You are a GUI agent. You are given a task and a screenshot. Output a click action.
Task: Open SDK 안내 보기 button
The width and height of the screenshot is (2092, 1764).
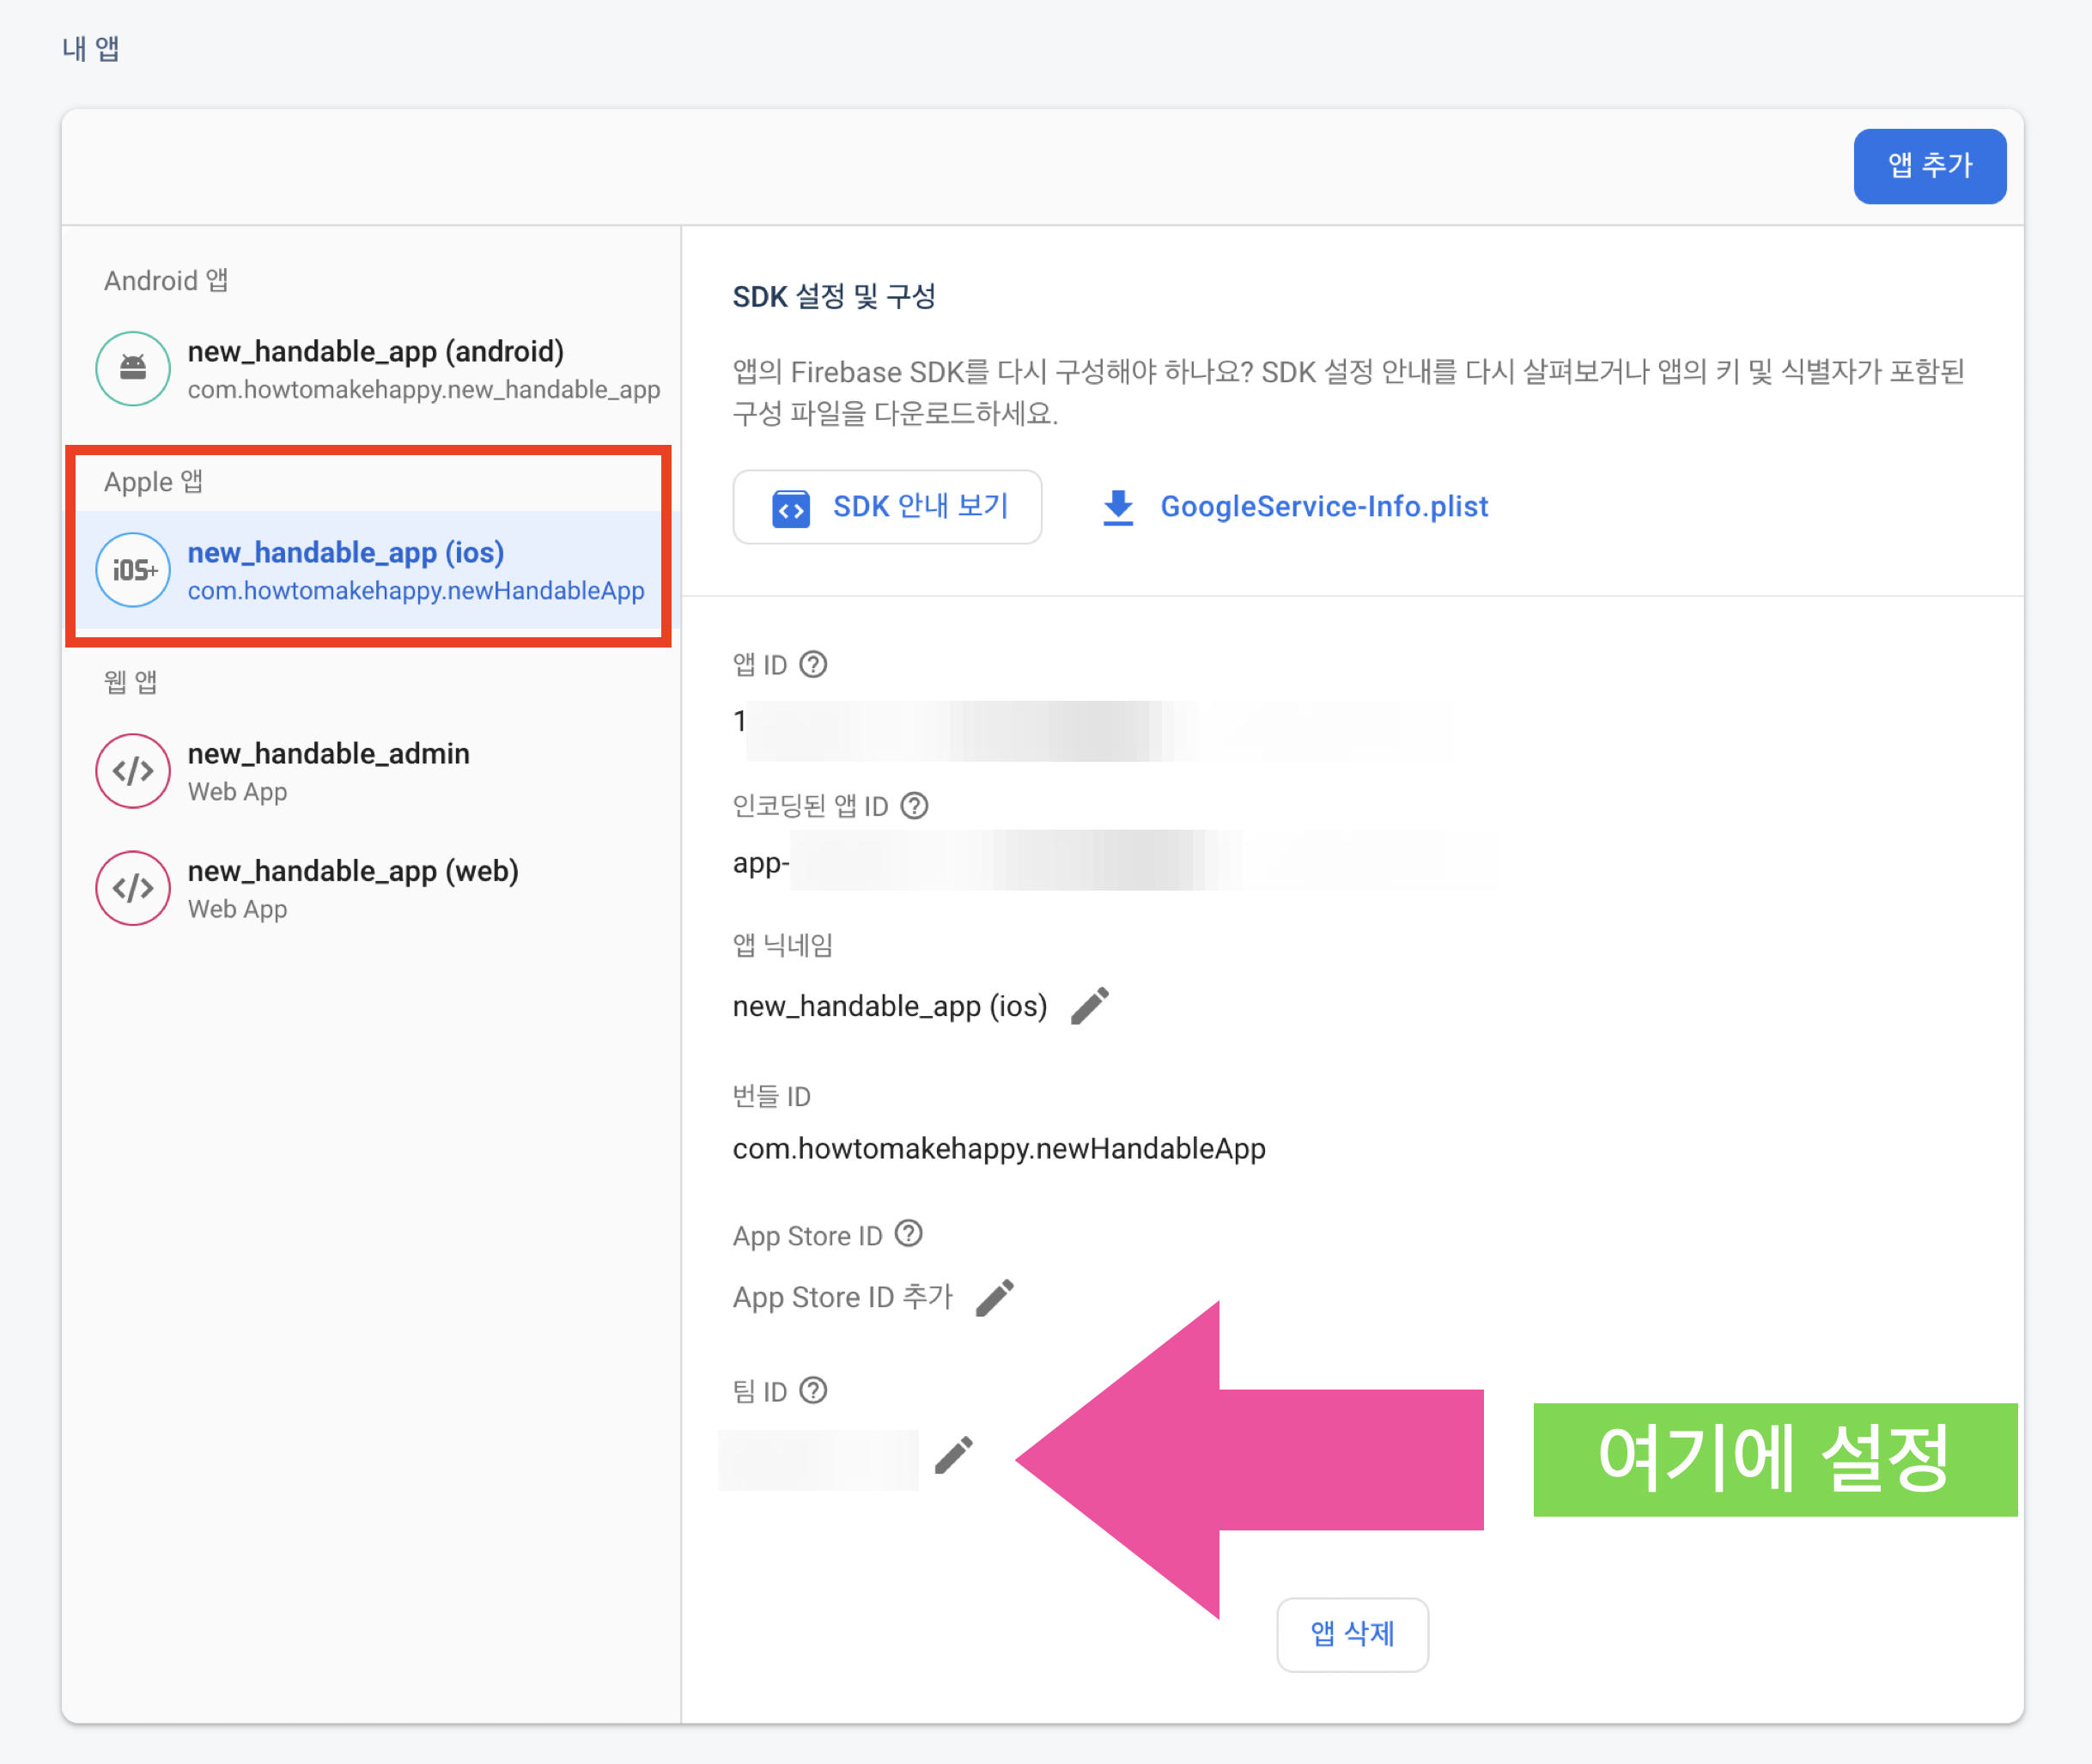coord(887,507)
